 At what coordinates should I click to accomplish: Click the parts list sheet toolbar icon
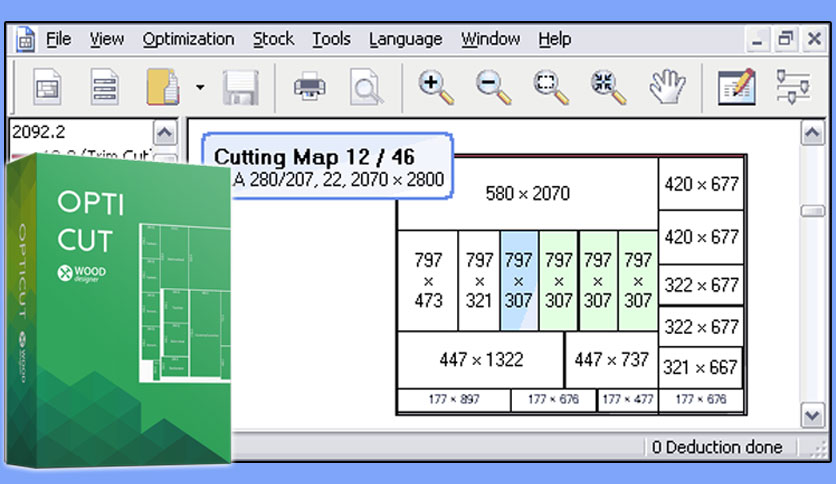[104, 87]
